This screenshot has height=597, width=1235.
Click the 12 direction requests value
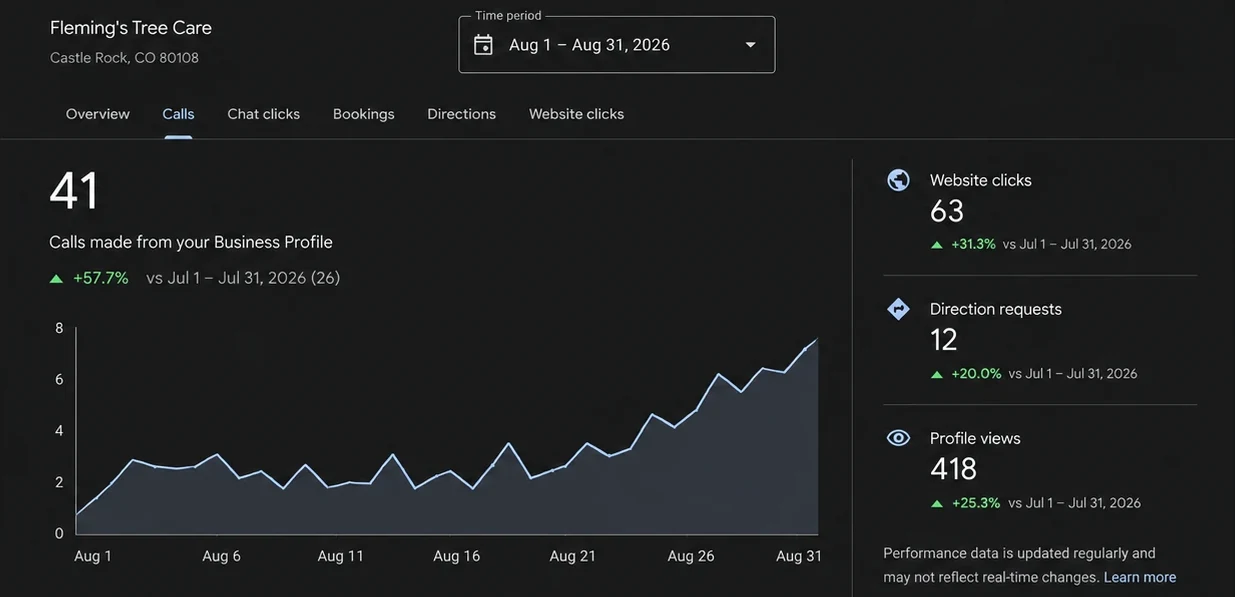pos(944,340)
